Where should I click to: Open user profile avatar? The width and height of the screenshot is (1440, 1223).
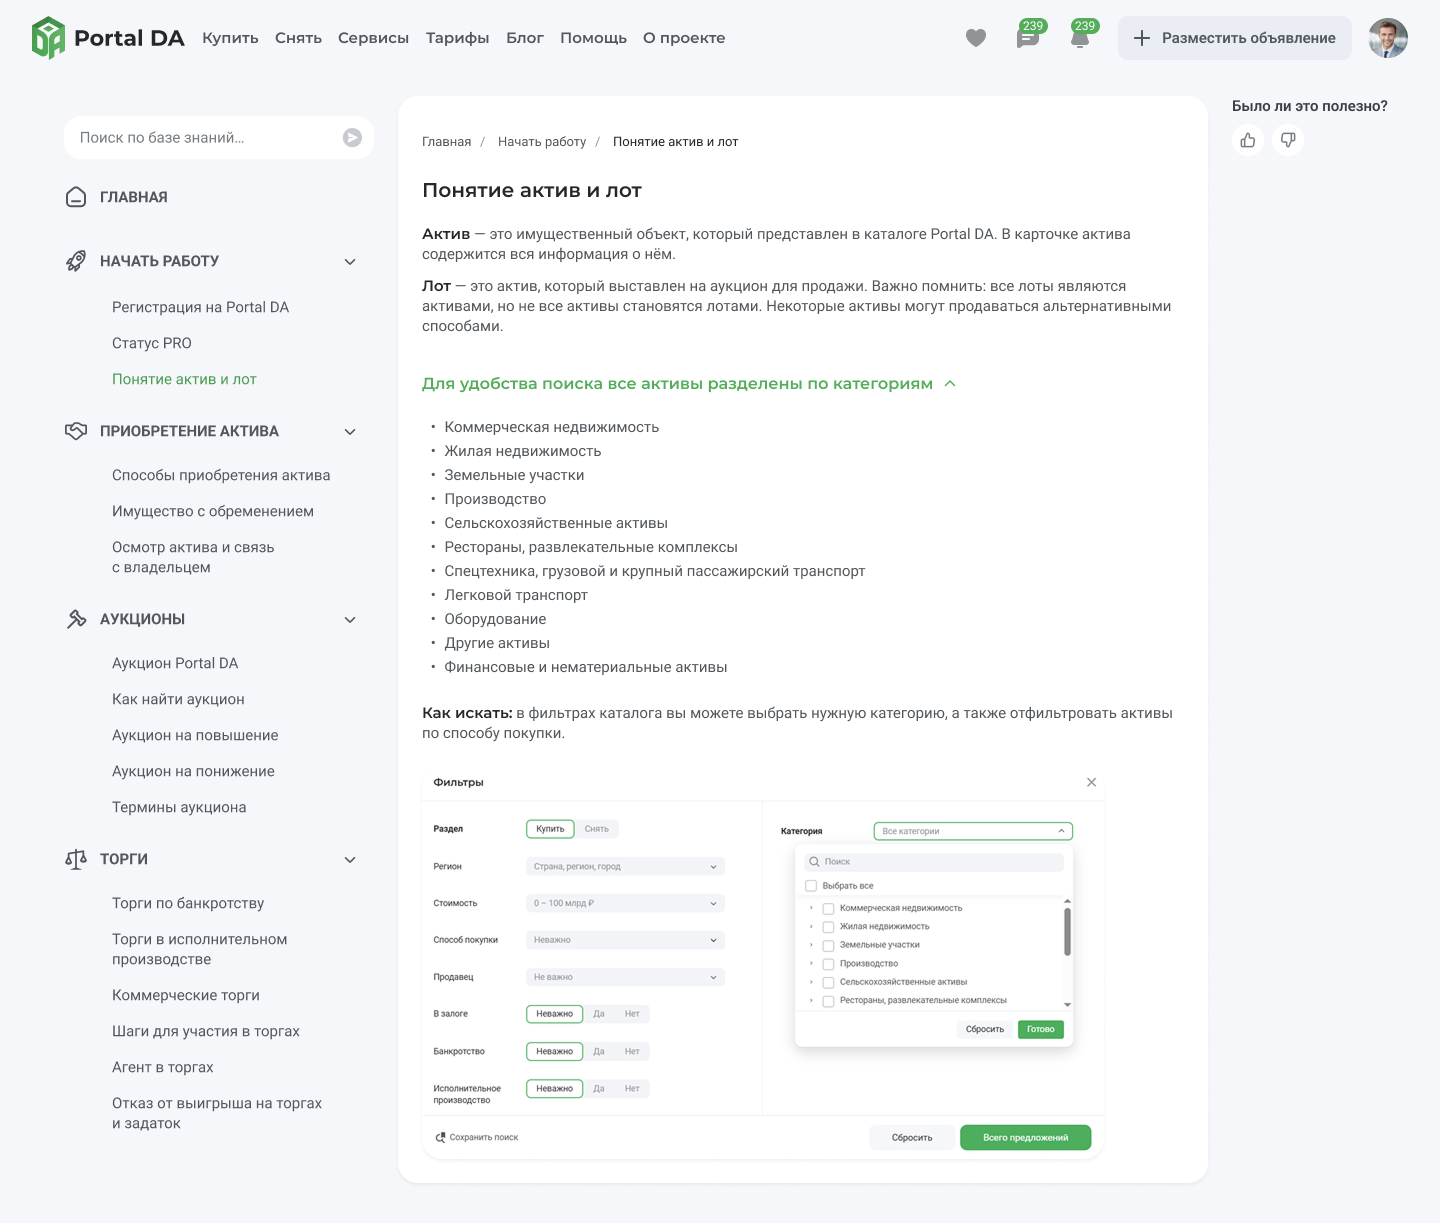(x=1388, y=38)
